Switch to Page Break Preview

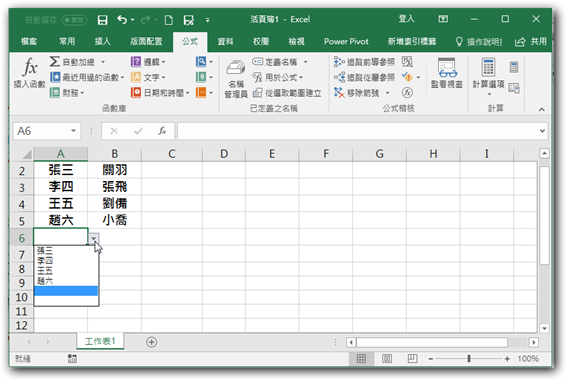[412, 359]
